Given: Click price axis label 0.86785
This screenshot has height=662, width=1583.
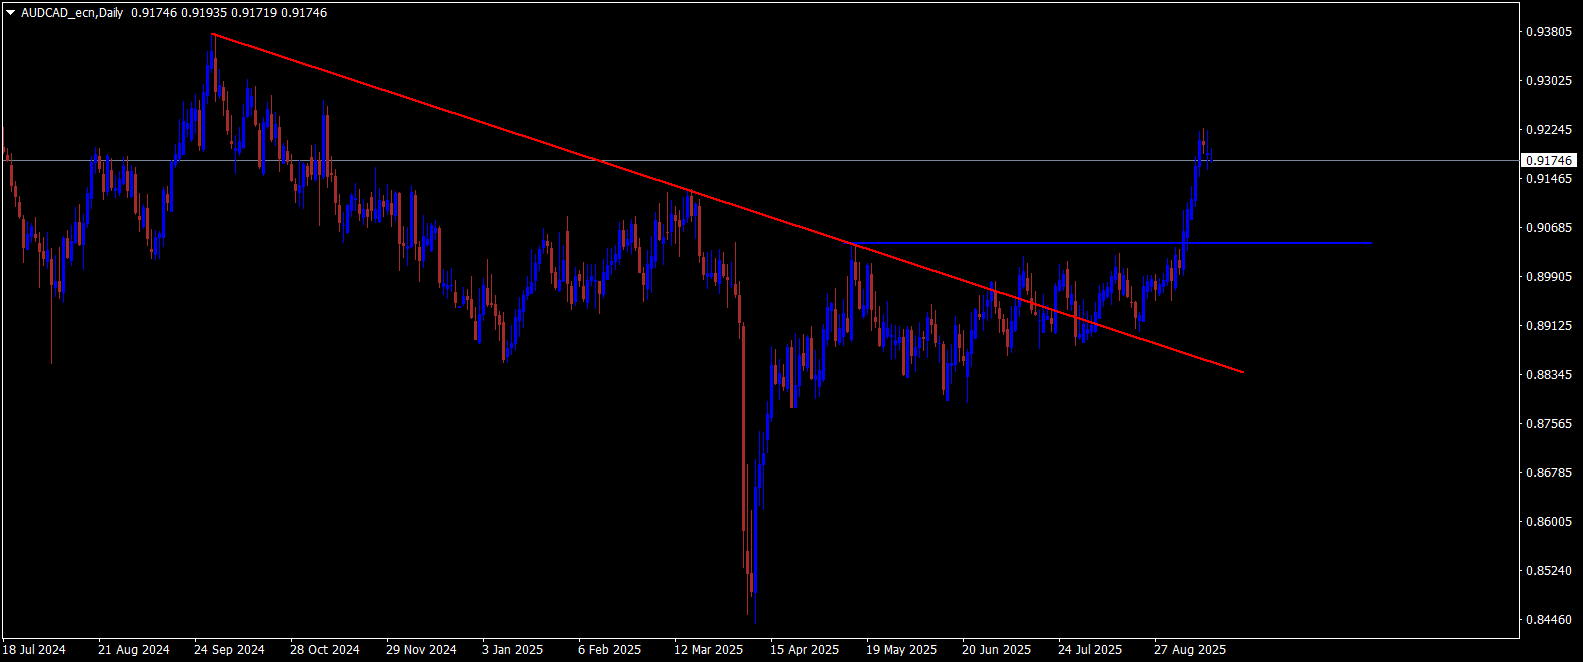Looking at the screenshot, I should pos(1548,473).
